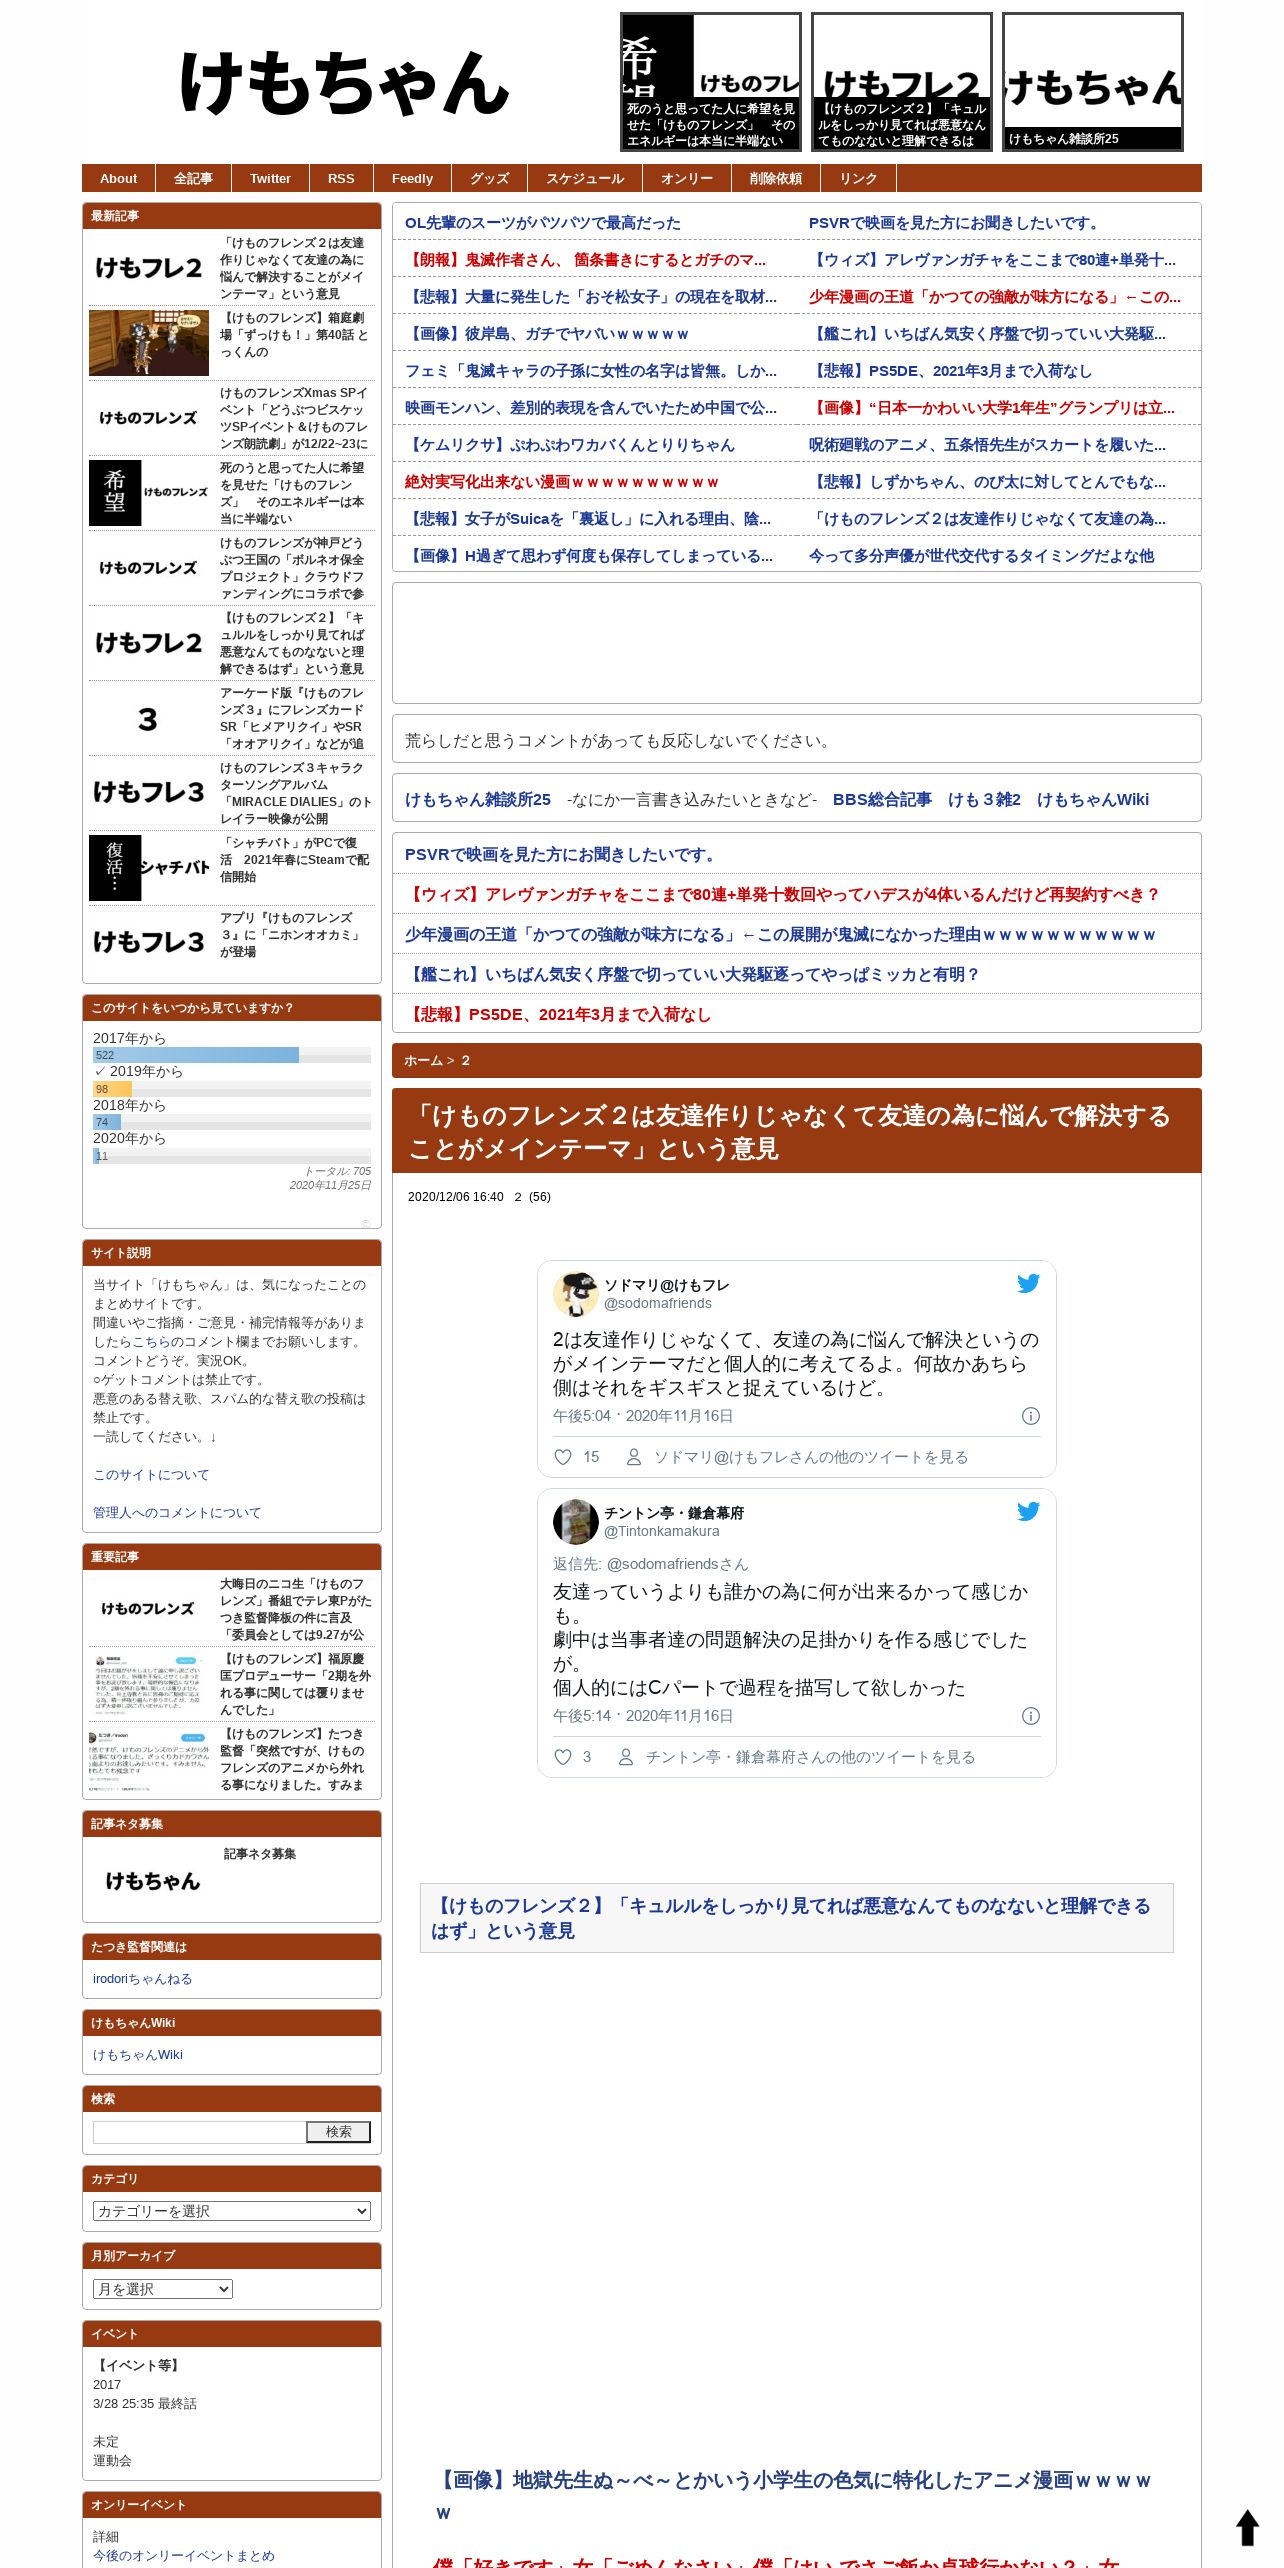Viewport: 1284px width, 2568px height.
Task: Click person icon beside チントン亭 other tweets
Action: point(625,1757)
